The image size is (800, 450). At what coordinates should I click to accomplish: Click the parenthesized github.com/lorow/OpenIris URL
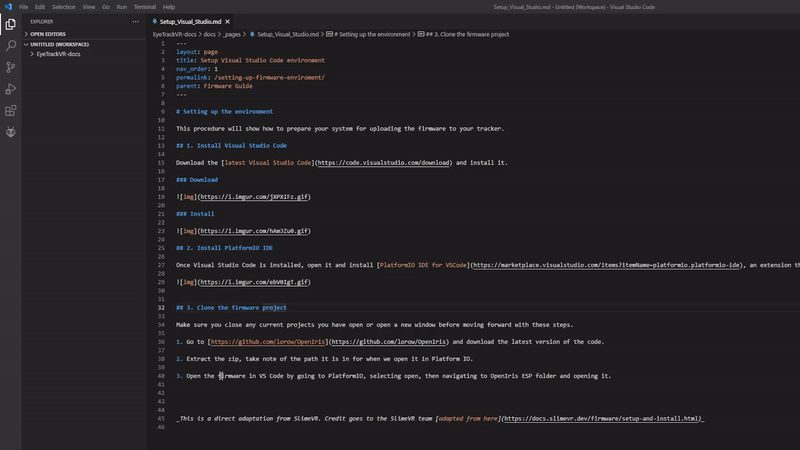coord(389,342)
